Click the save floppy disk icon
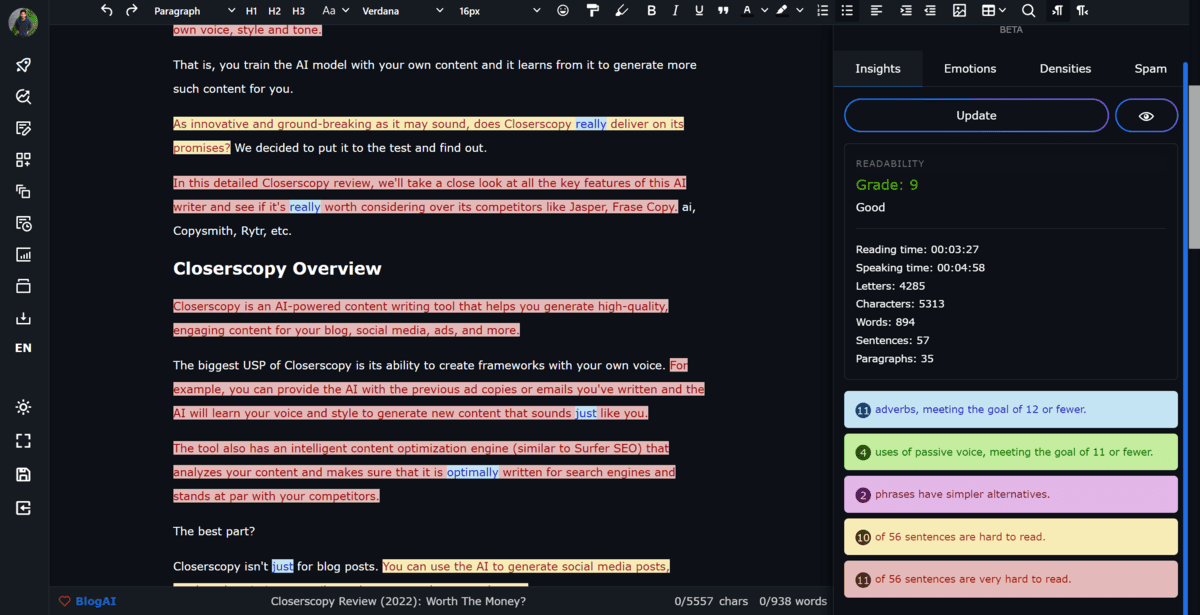The image size is (1200, 615). tap(23, 475)
